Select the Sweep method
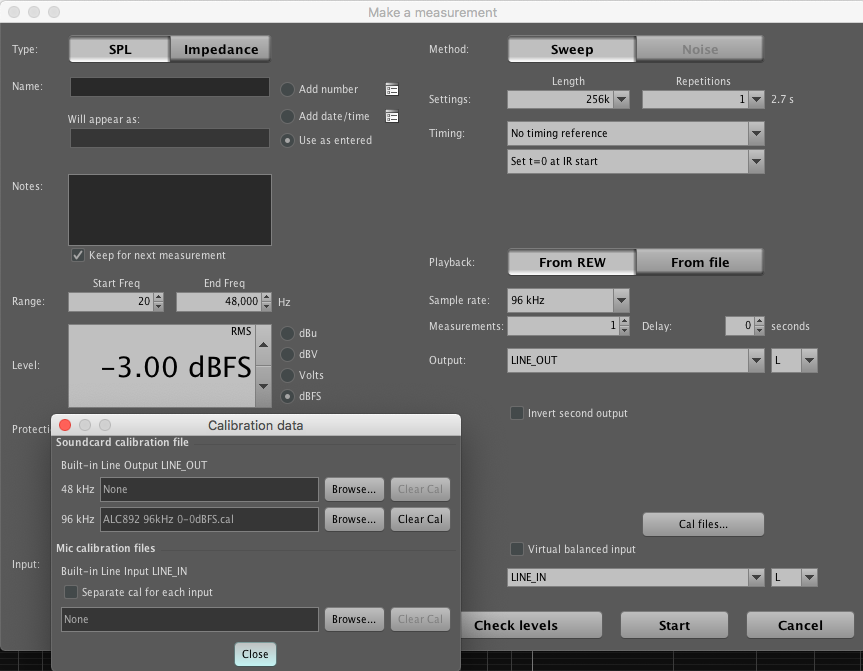 coord(572,50)
